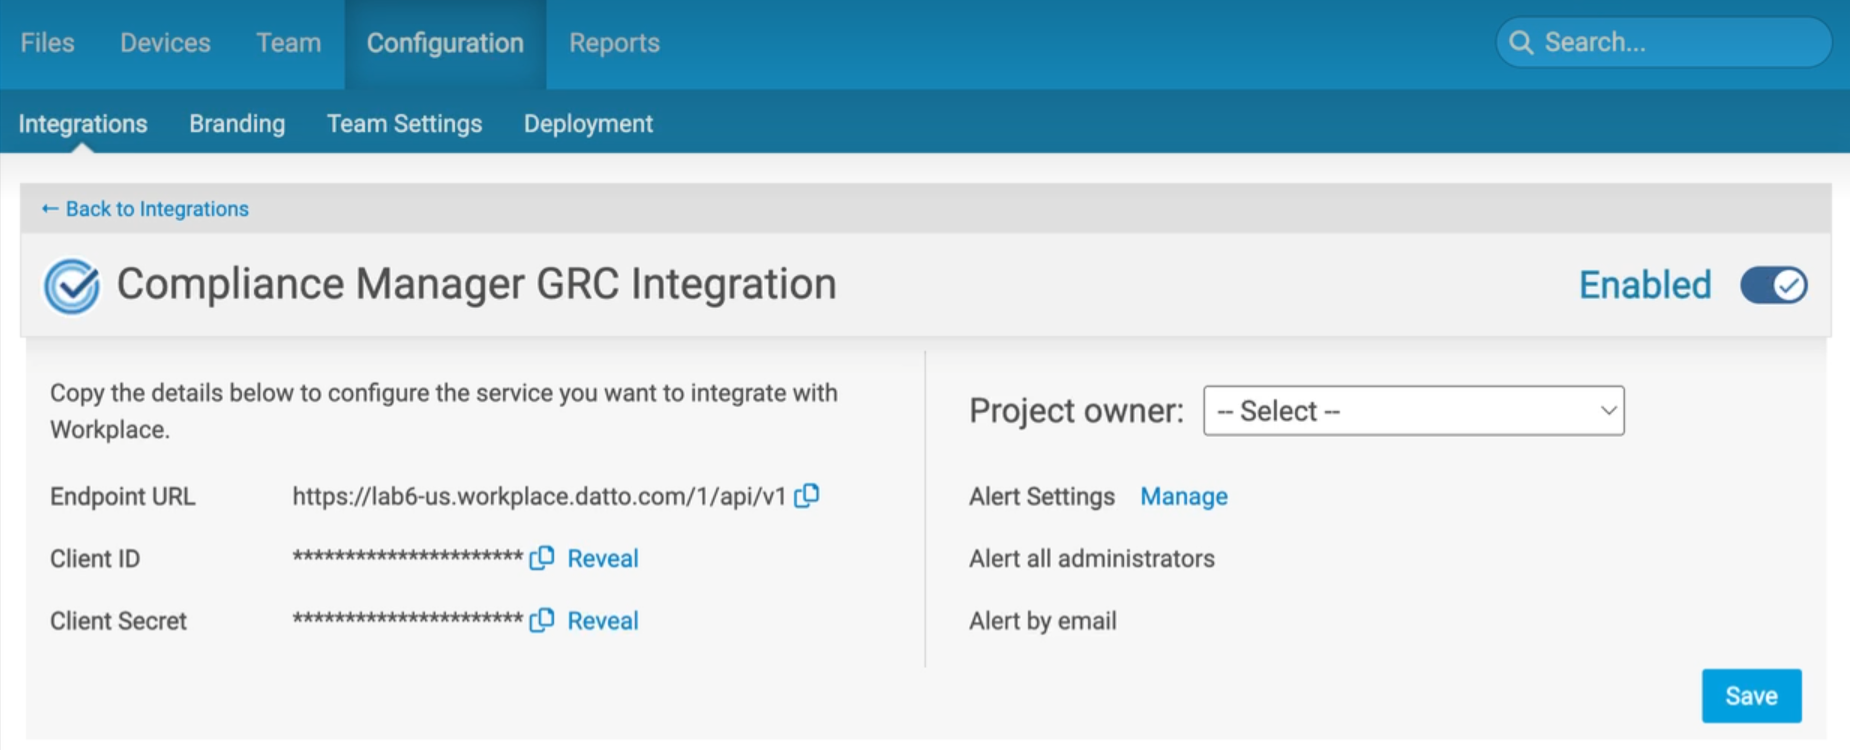
Task: Disable the Enabled integration toggle
Action: [x=1773, y=286]
